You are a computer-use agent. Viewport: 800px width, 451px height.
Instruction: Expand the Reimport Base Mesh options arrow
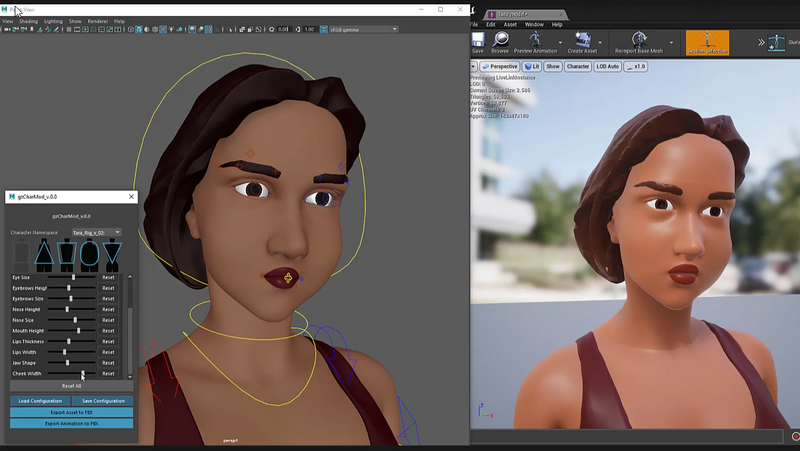click(671, 43)
